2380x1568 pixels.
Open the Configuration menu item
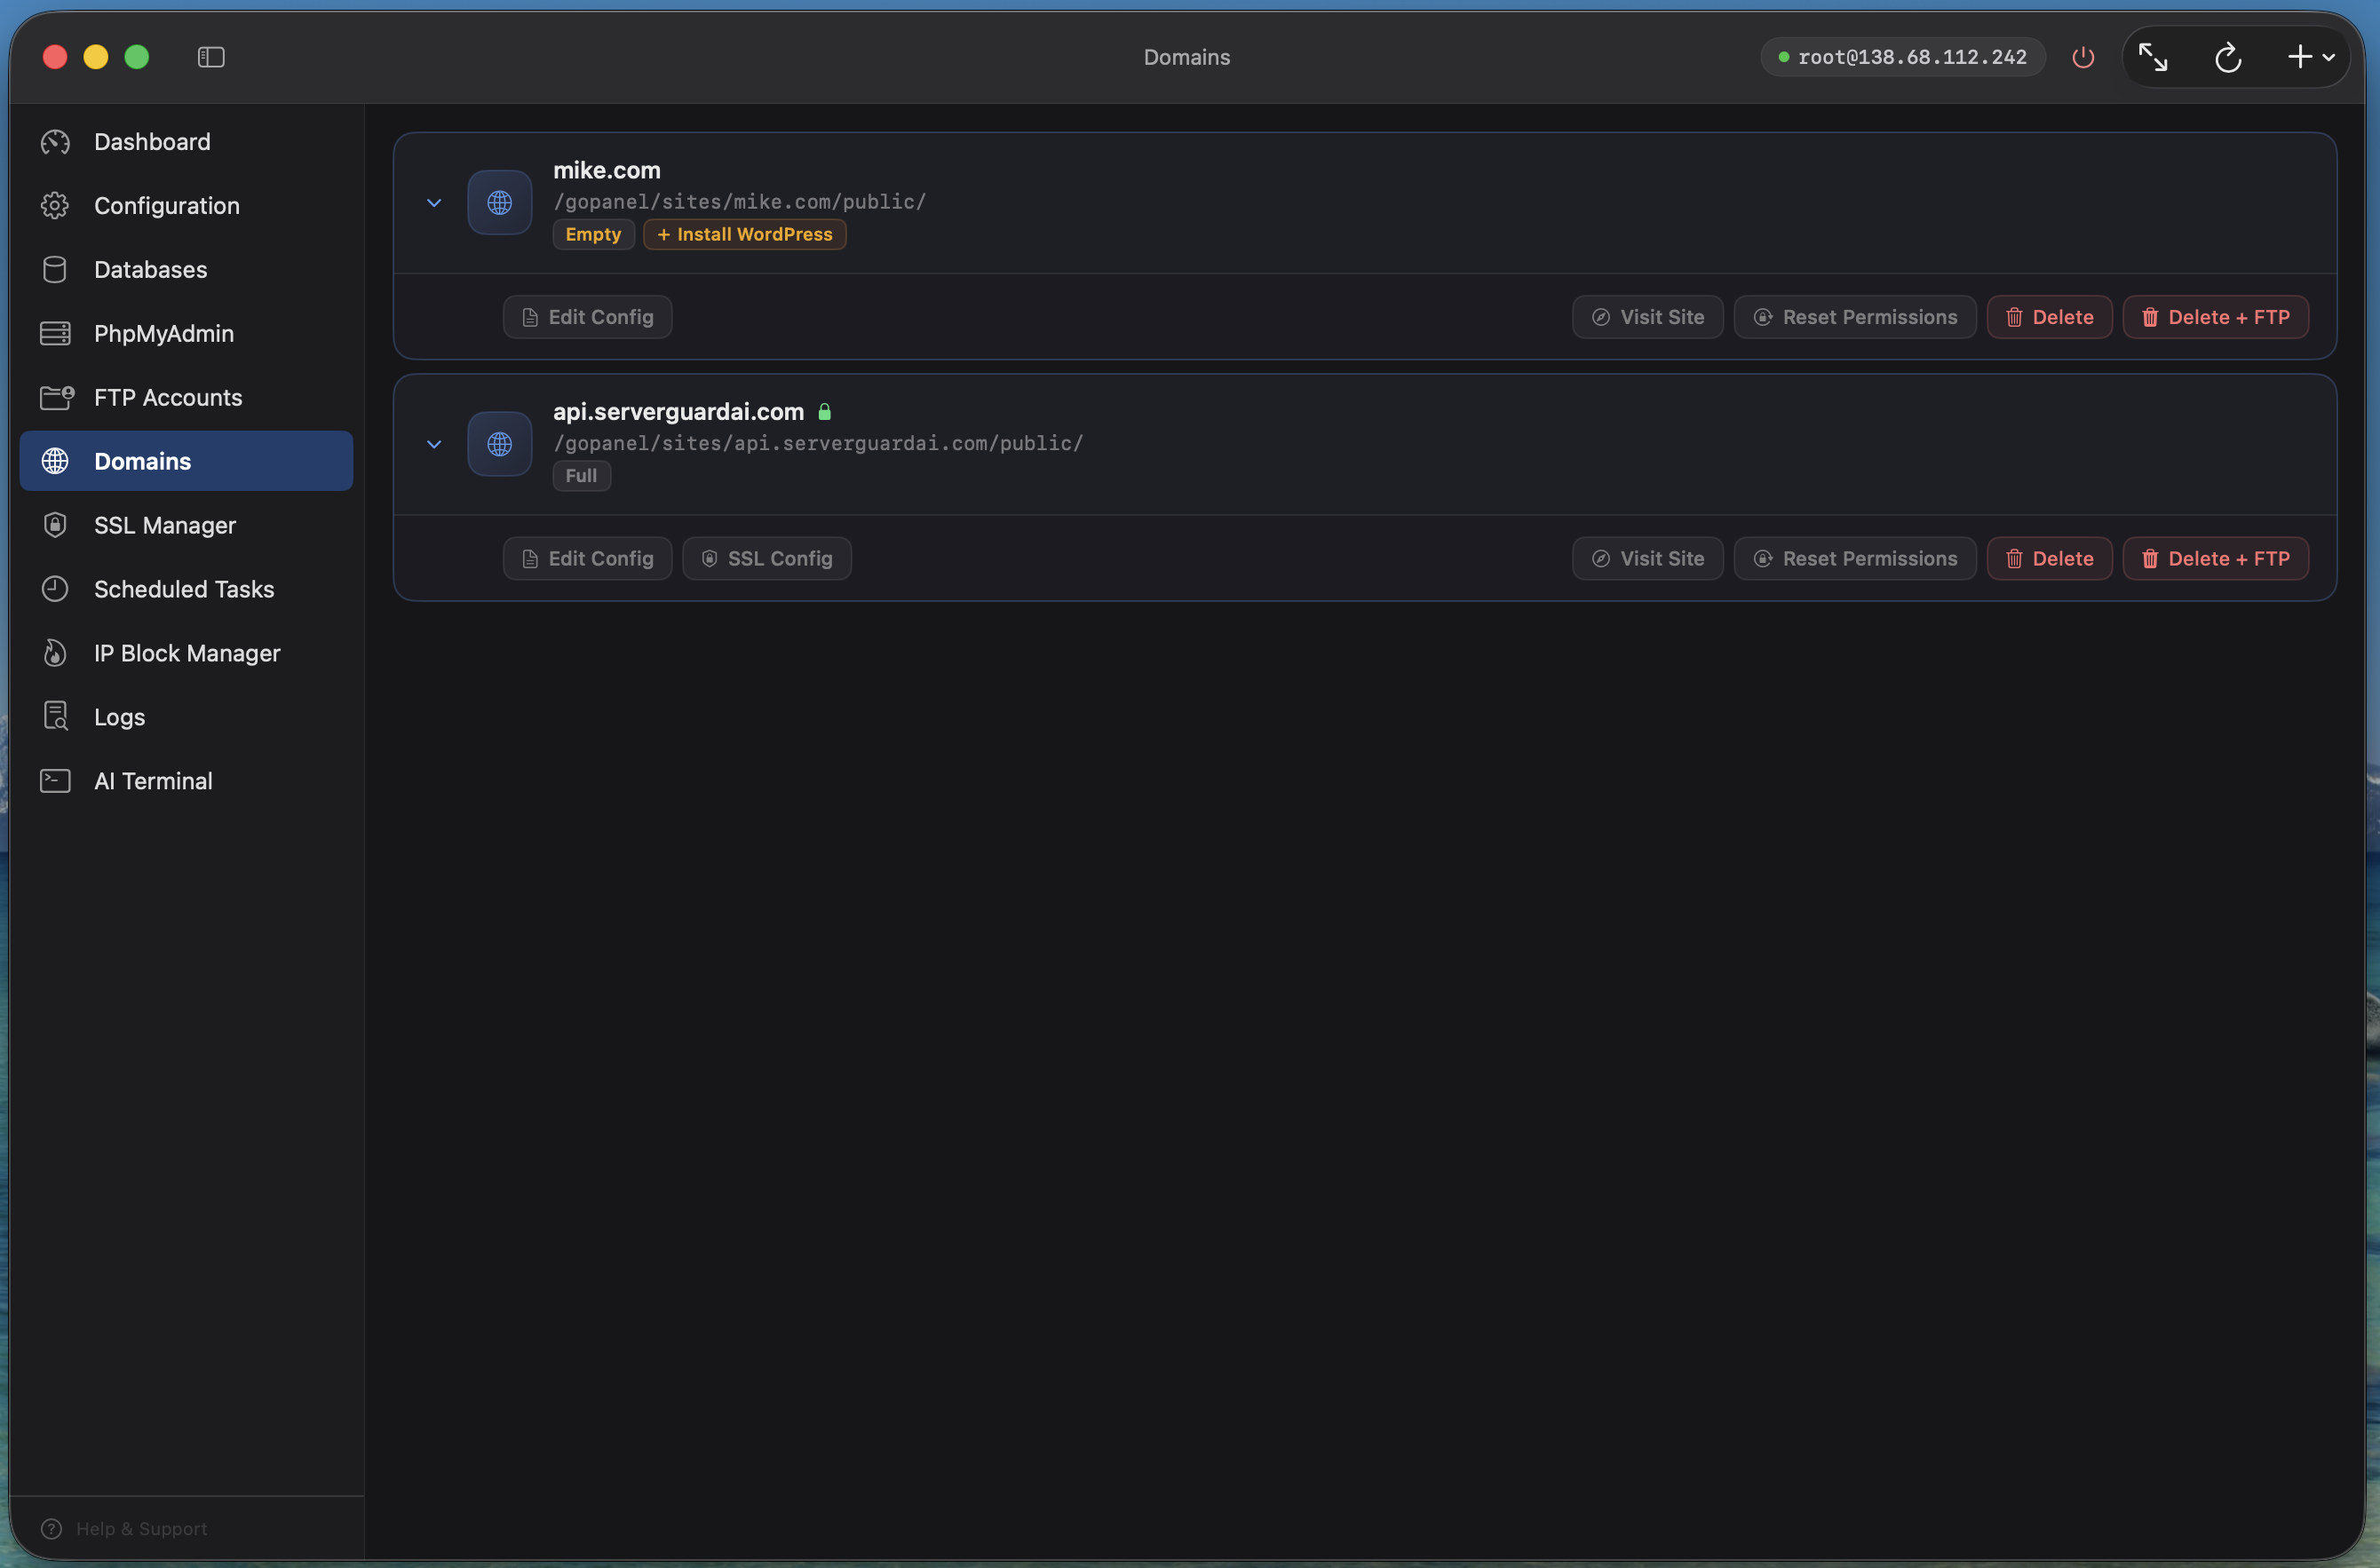pos(166,205)
